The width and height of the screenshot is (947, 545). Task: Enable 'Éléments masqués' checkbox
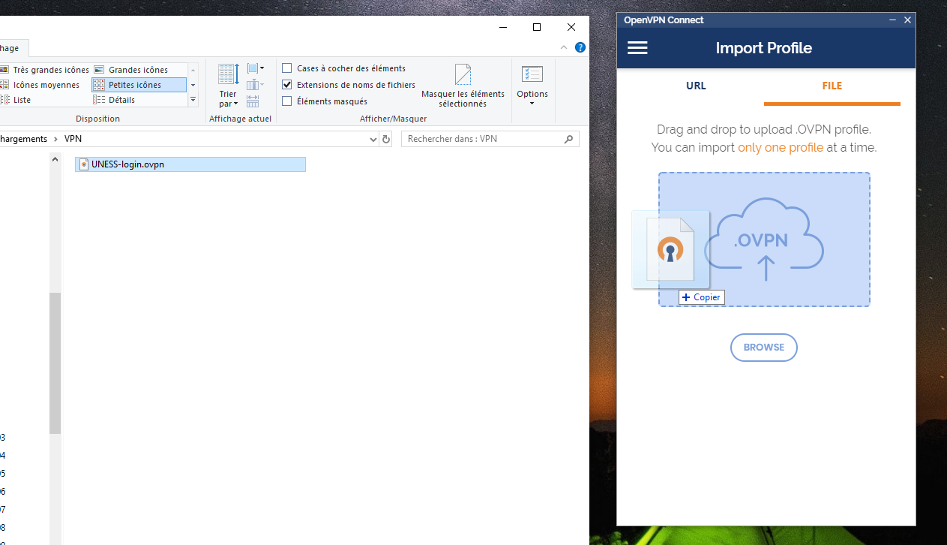point(287,101)
